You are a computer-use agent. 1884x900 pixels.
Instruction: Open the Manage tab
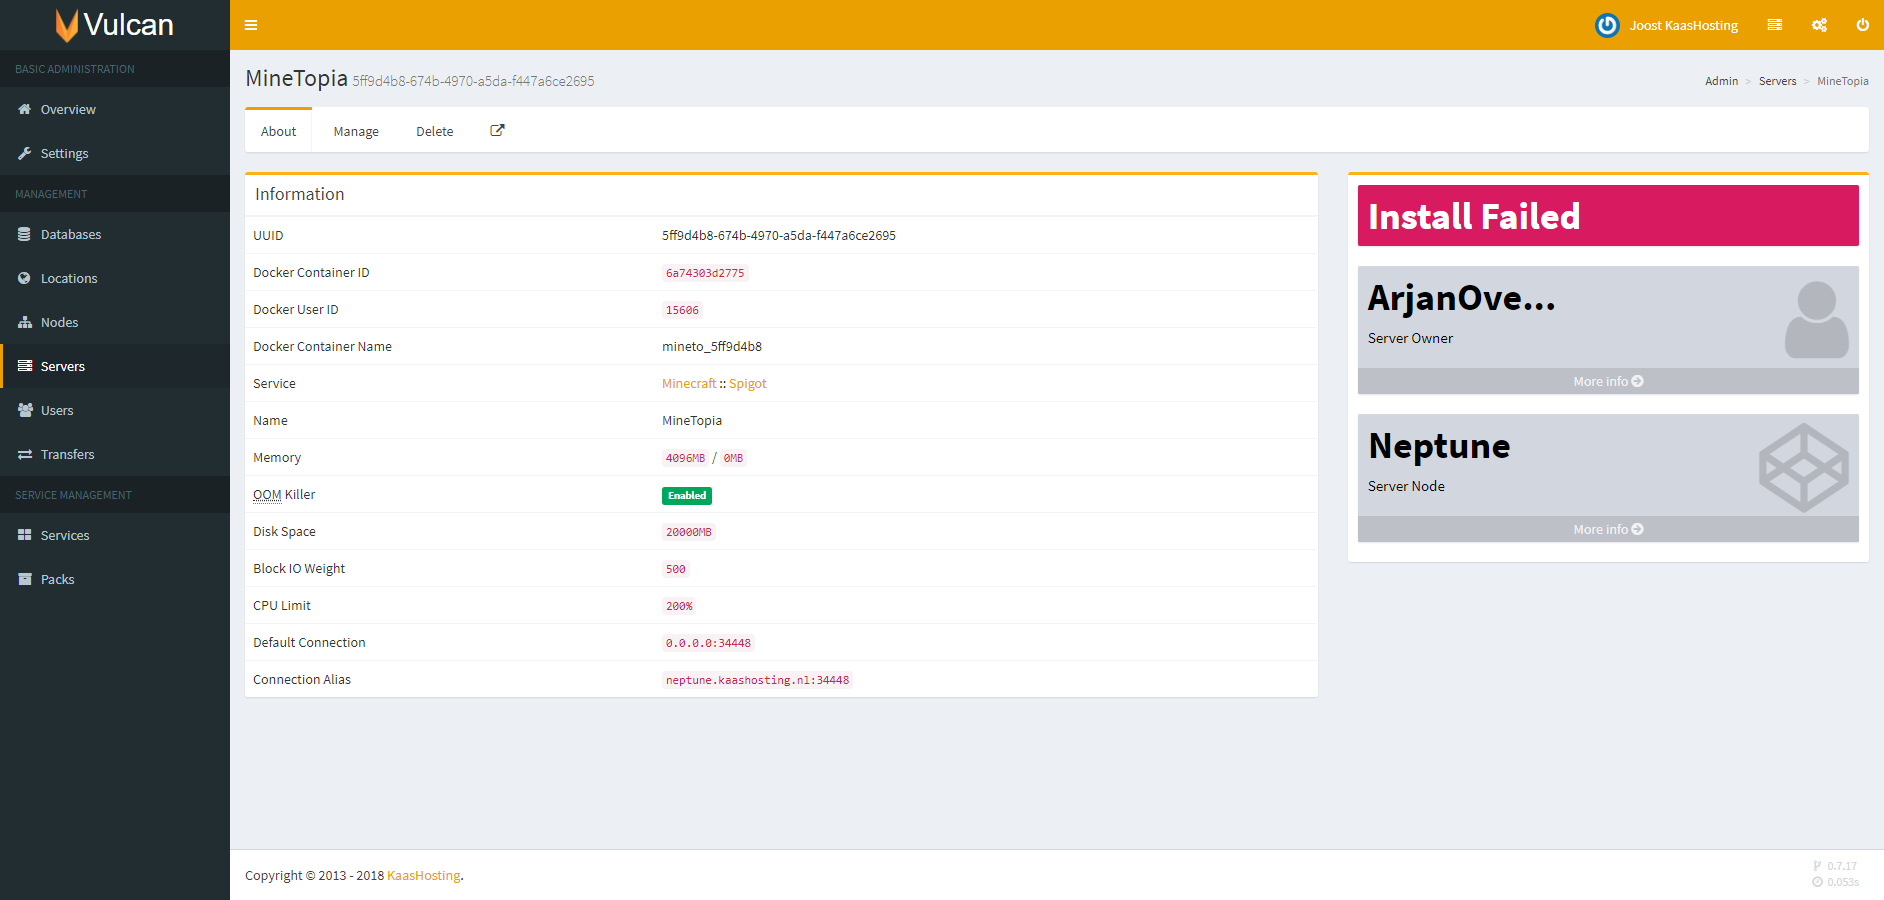(356, 132)
